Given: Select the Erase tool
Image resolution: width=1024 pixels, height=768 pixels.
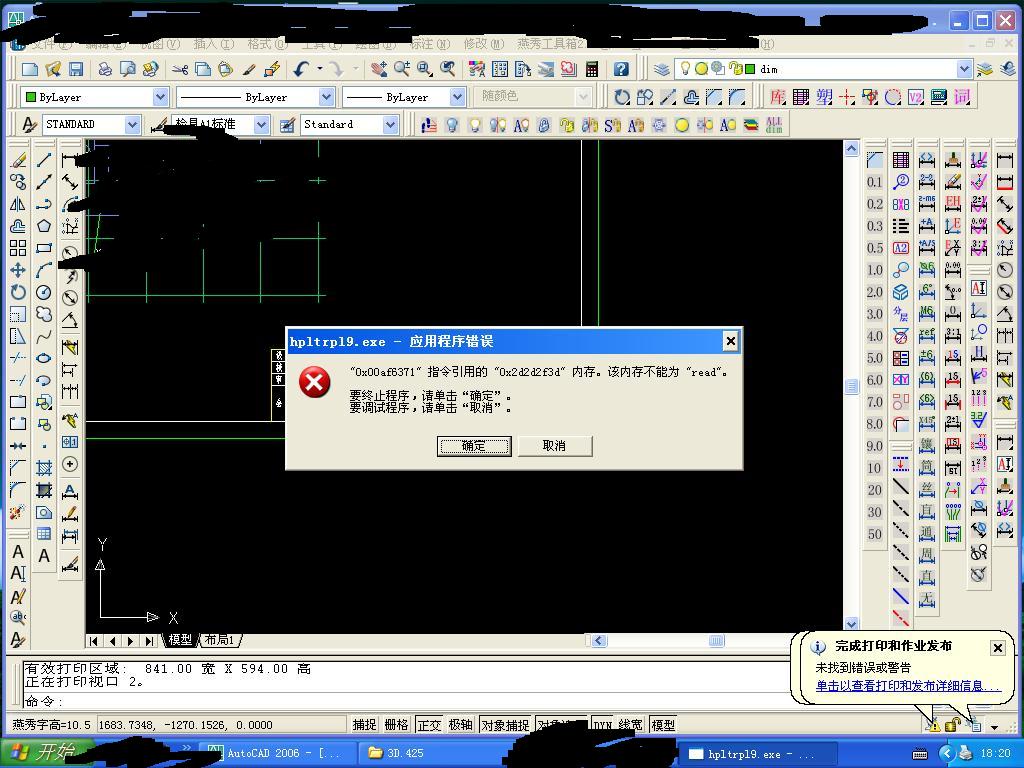Looking at the screenshot, I should pos(18,160).
